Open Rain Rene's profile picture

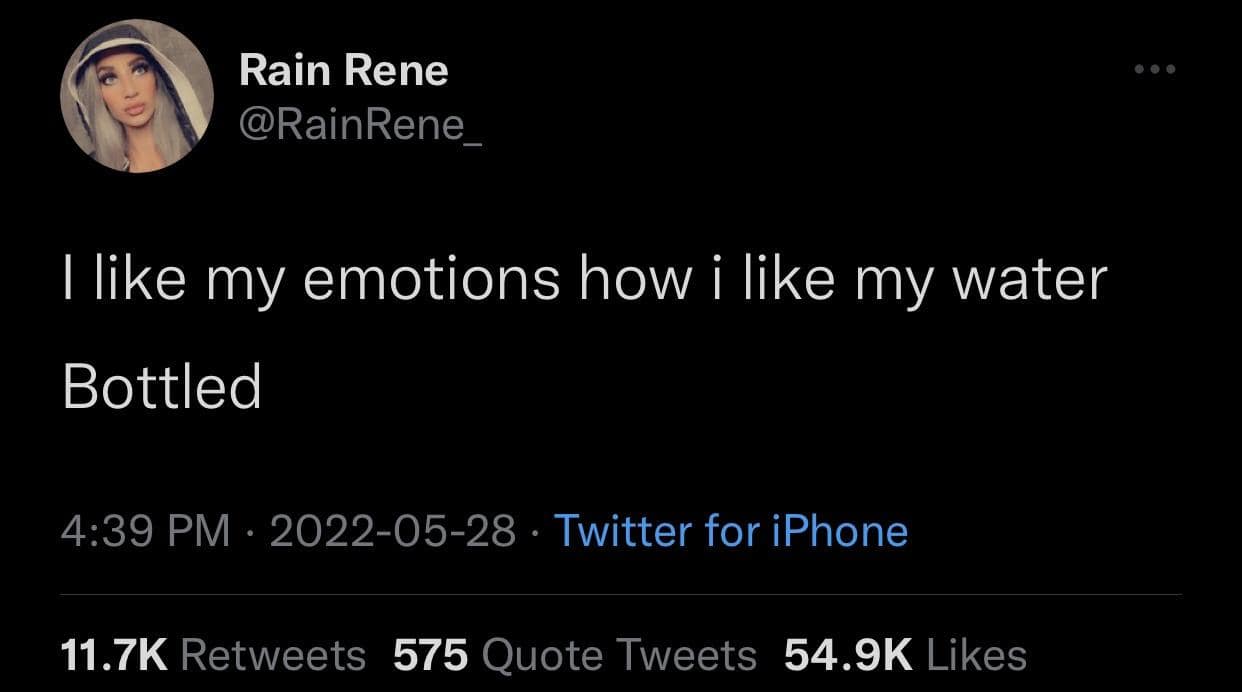pos(137,97)
